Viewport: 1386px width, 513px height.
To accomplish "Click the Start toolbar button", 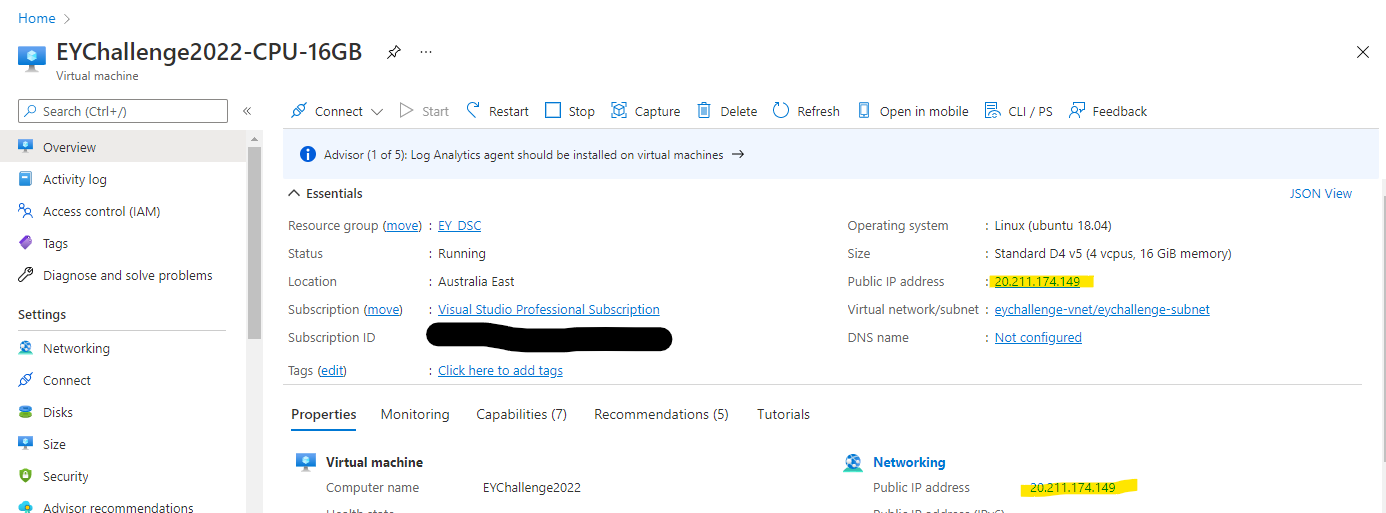I will (424, 111).
